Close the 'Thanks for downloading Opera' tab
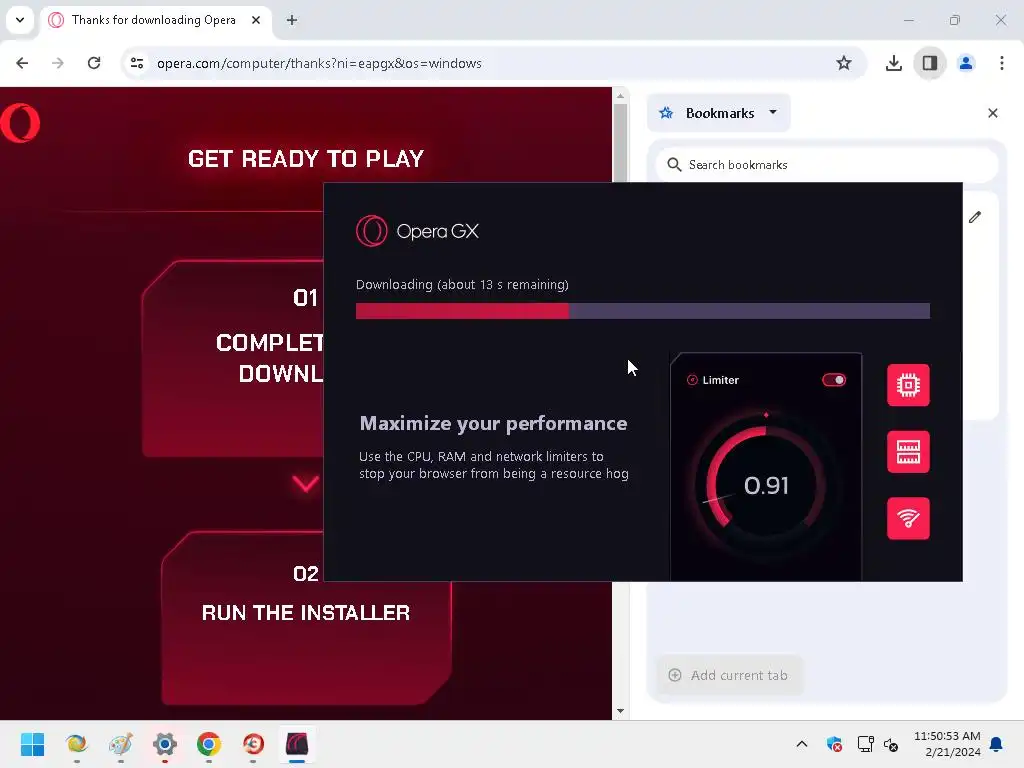 coord(256,20)
